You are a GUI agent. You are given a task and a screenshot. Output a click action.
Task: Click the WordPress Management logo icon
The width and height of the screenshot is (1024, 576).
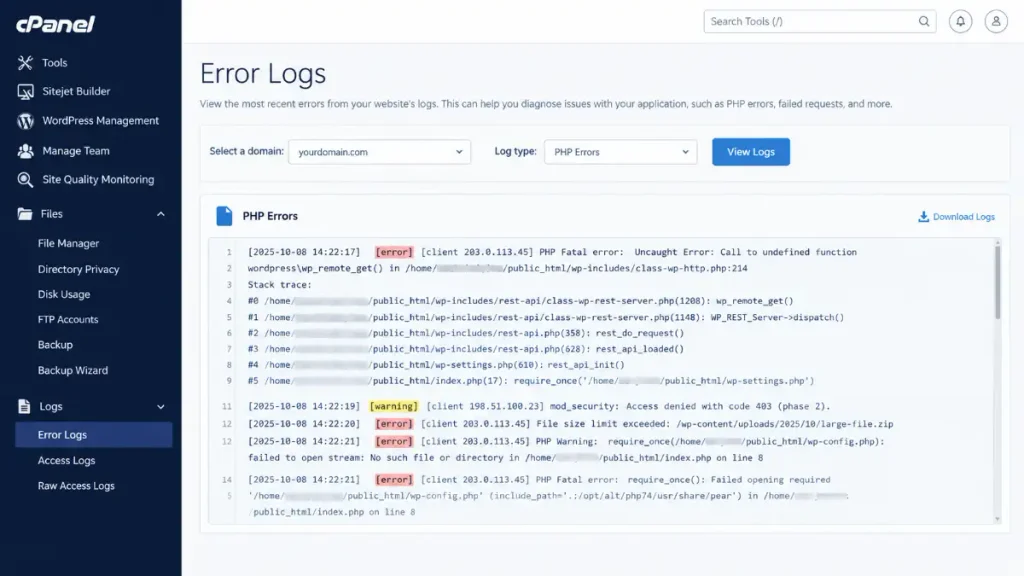(25, 121)
